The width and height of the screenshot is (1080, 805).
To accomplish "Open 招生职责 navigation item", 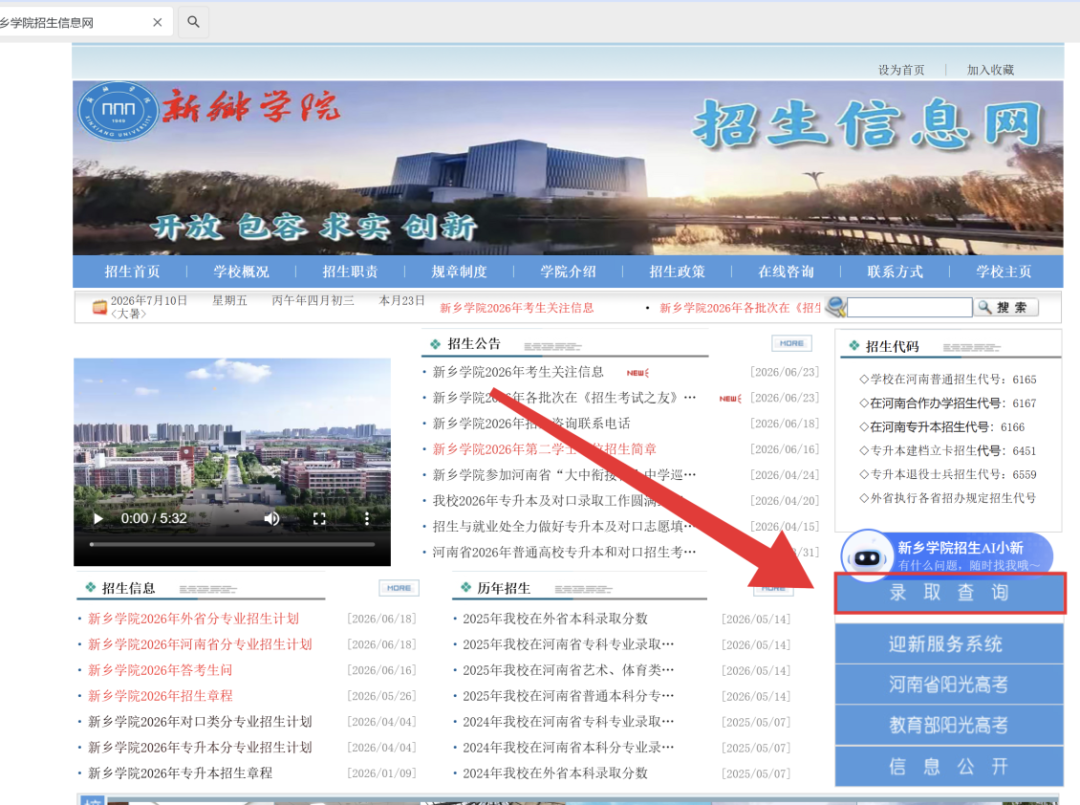I will tap(350, 272).
